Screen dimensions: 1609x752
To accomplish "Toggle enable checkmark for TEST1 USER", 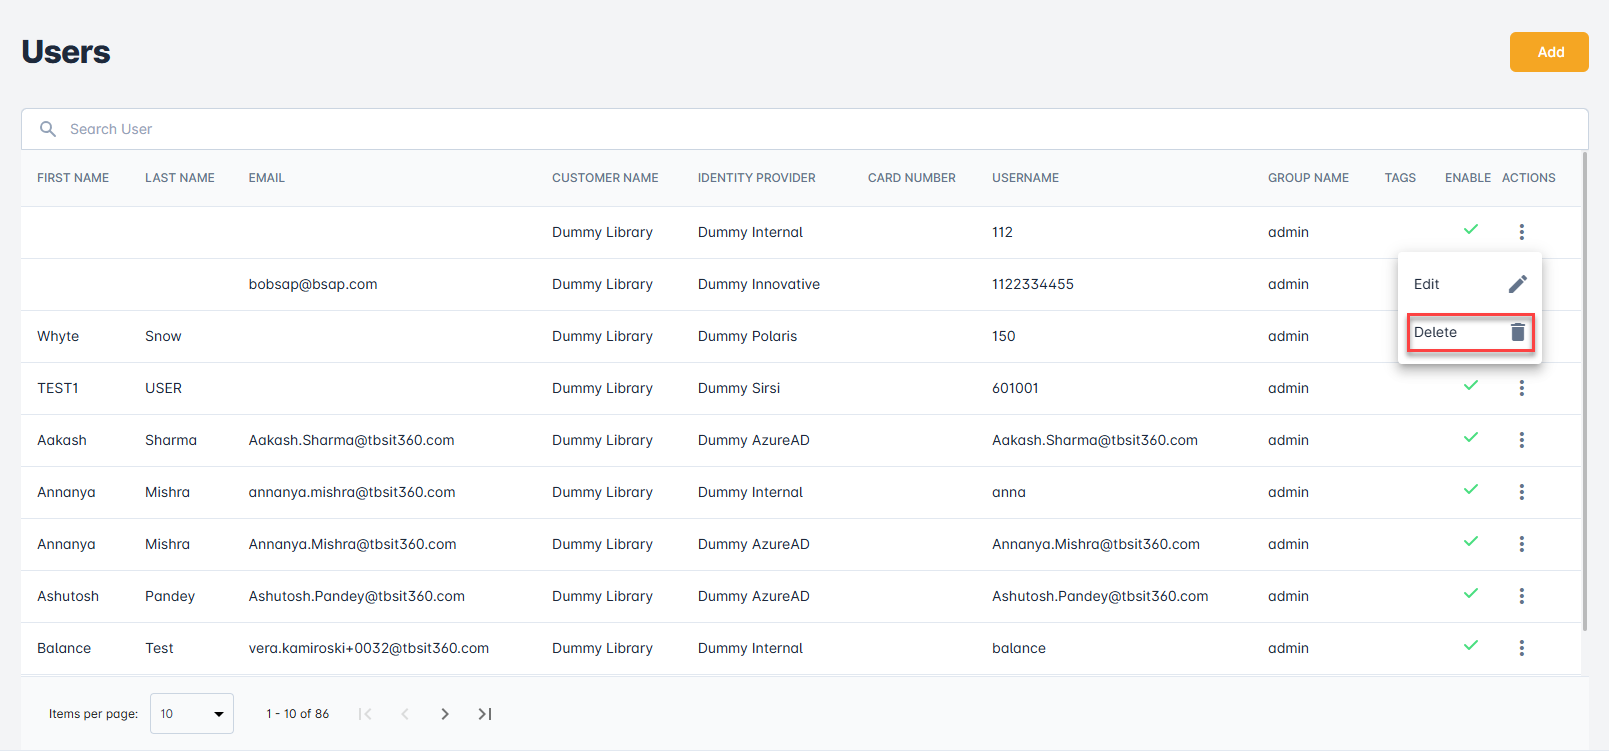I will [1470, 386].
